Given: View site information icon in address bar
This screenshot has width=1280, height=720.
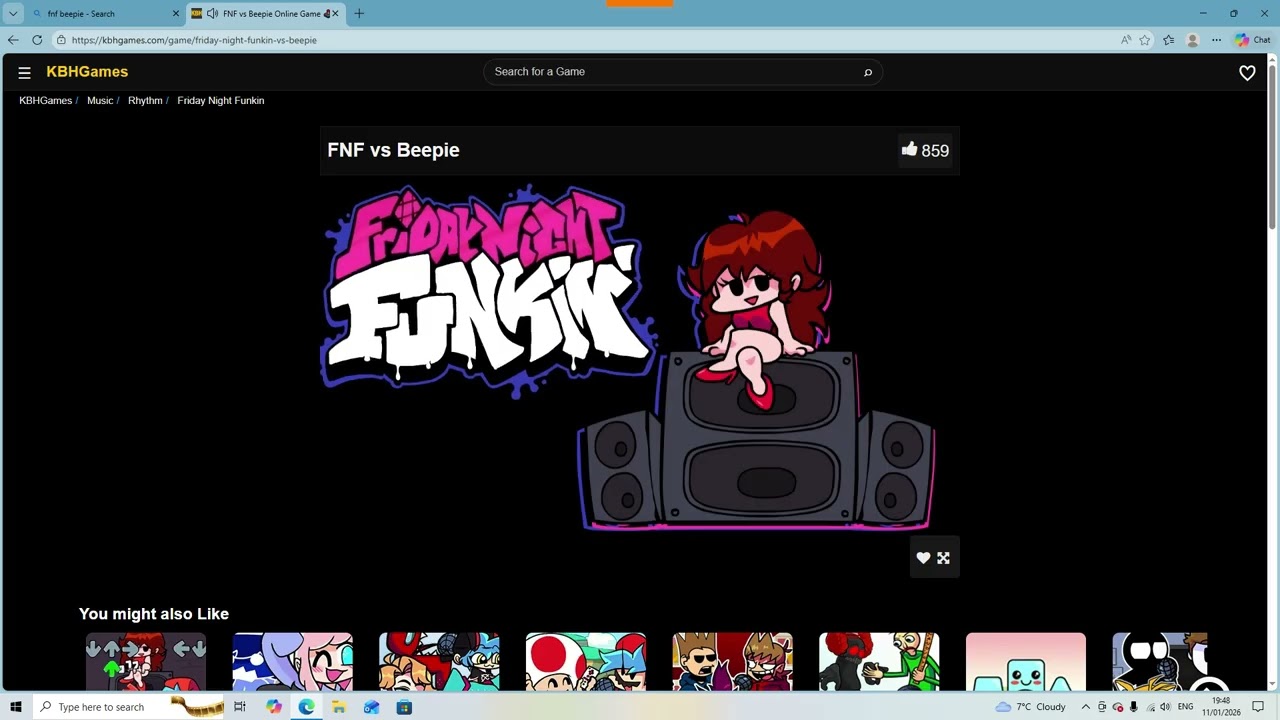Looking at the screenshot, I should (61, 40).
